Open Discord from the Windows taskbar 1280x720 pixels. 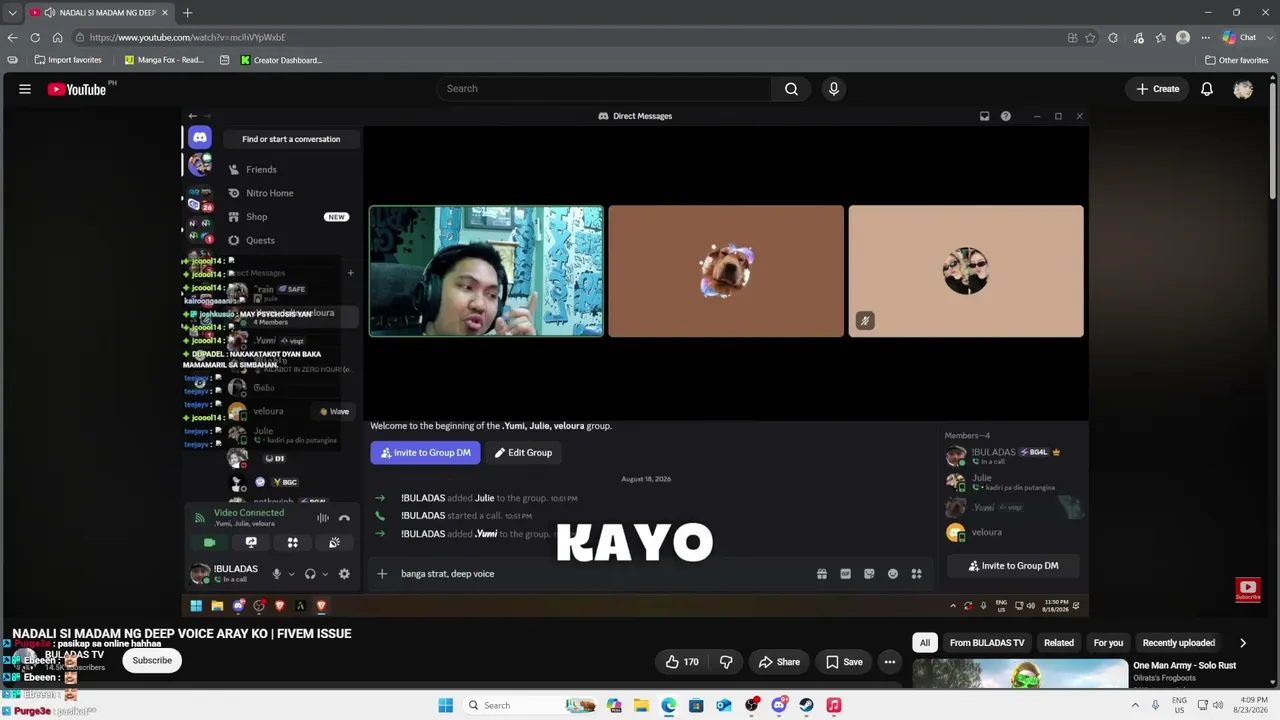tap(779, 705)
